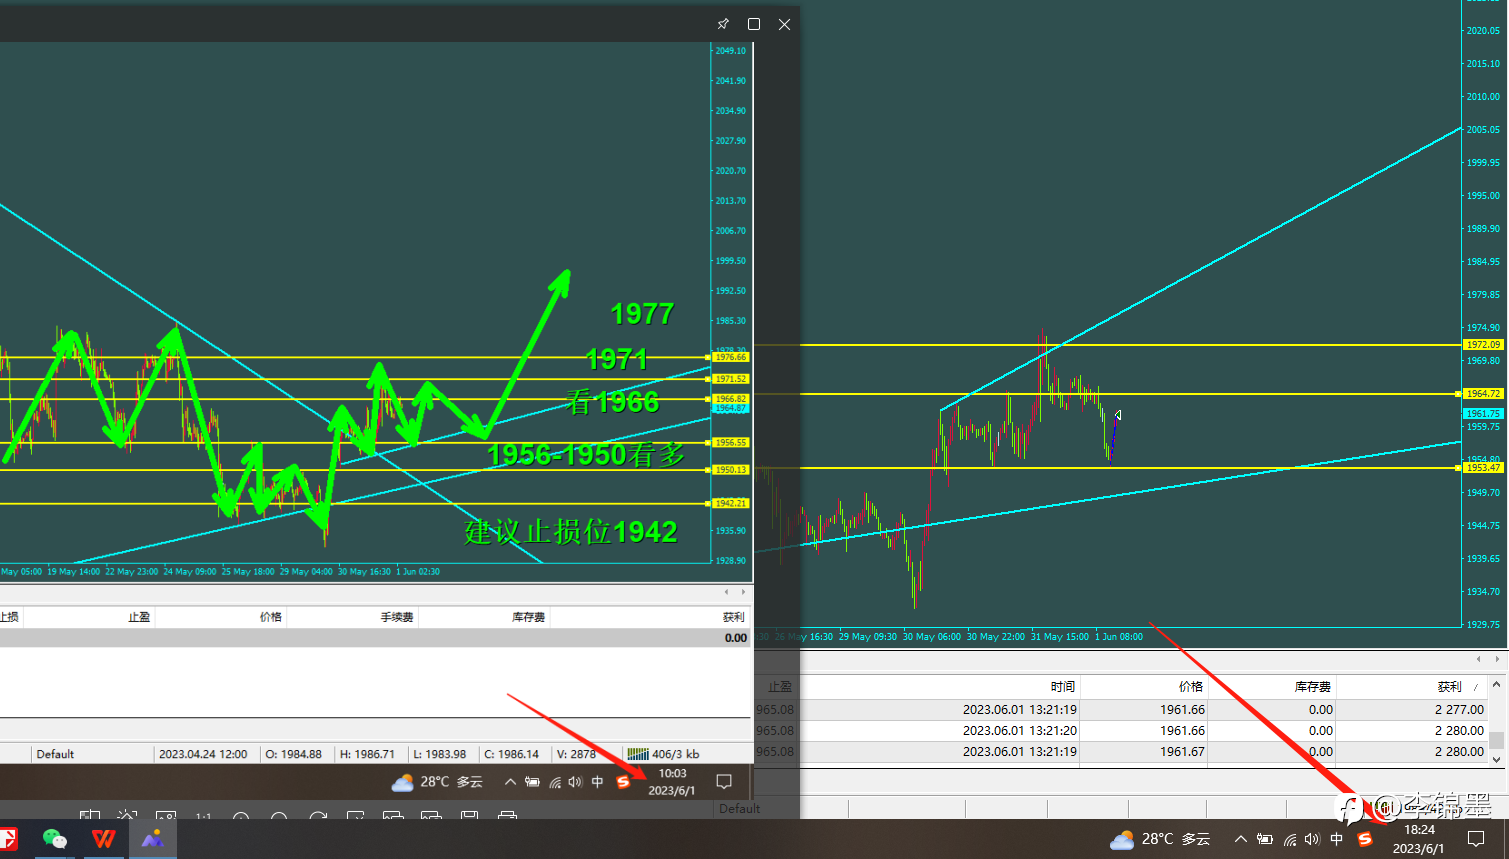Click the 手续费 column header in left window
This screenshot has height=859, width=1509.
[397, 617]
